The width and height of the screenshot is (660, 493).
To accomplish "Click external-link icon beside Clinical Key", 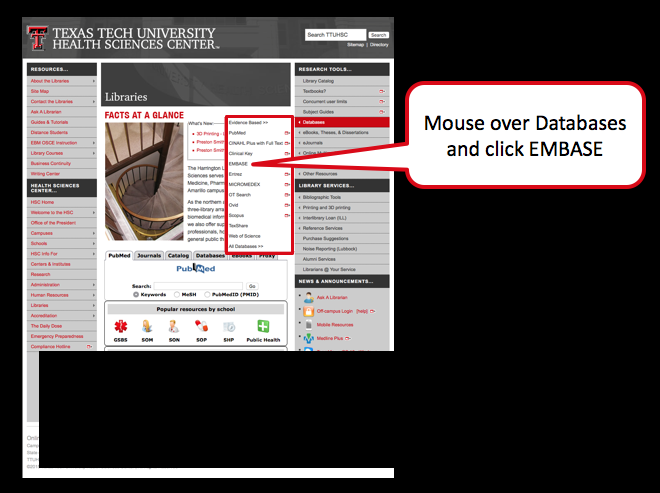I will 287,154.
